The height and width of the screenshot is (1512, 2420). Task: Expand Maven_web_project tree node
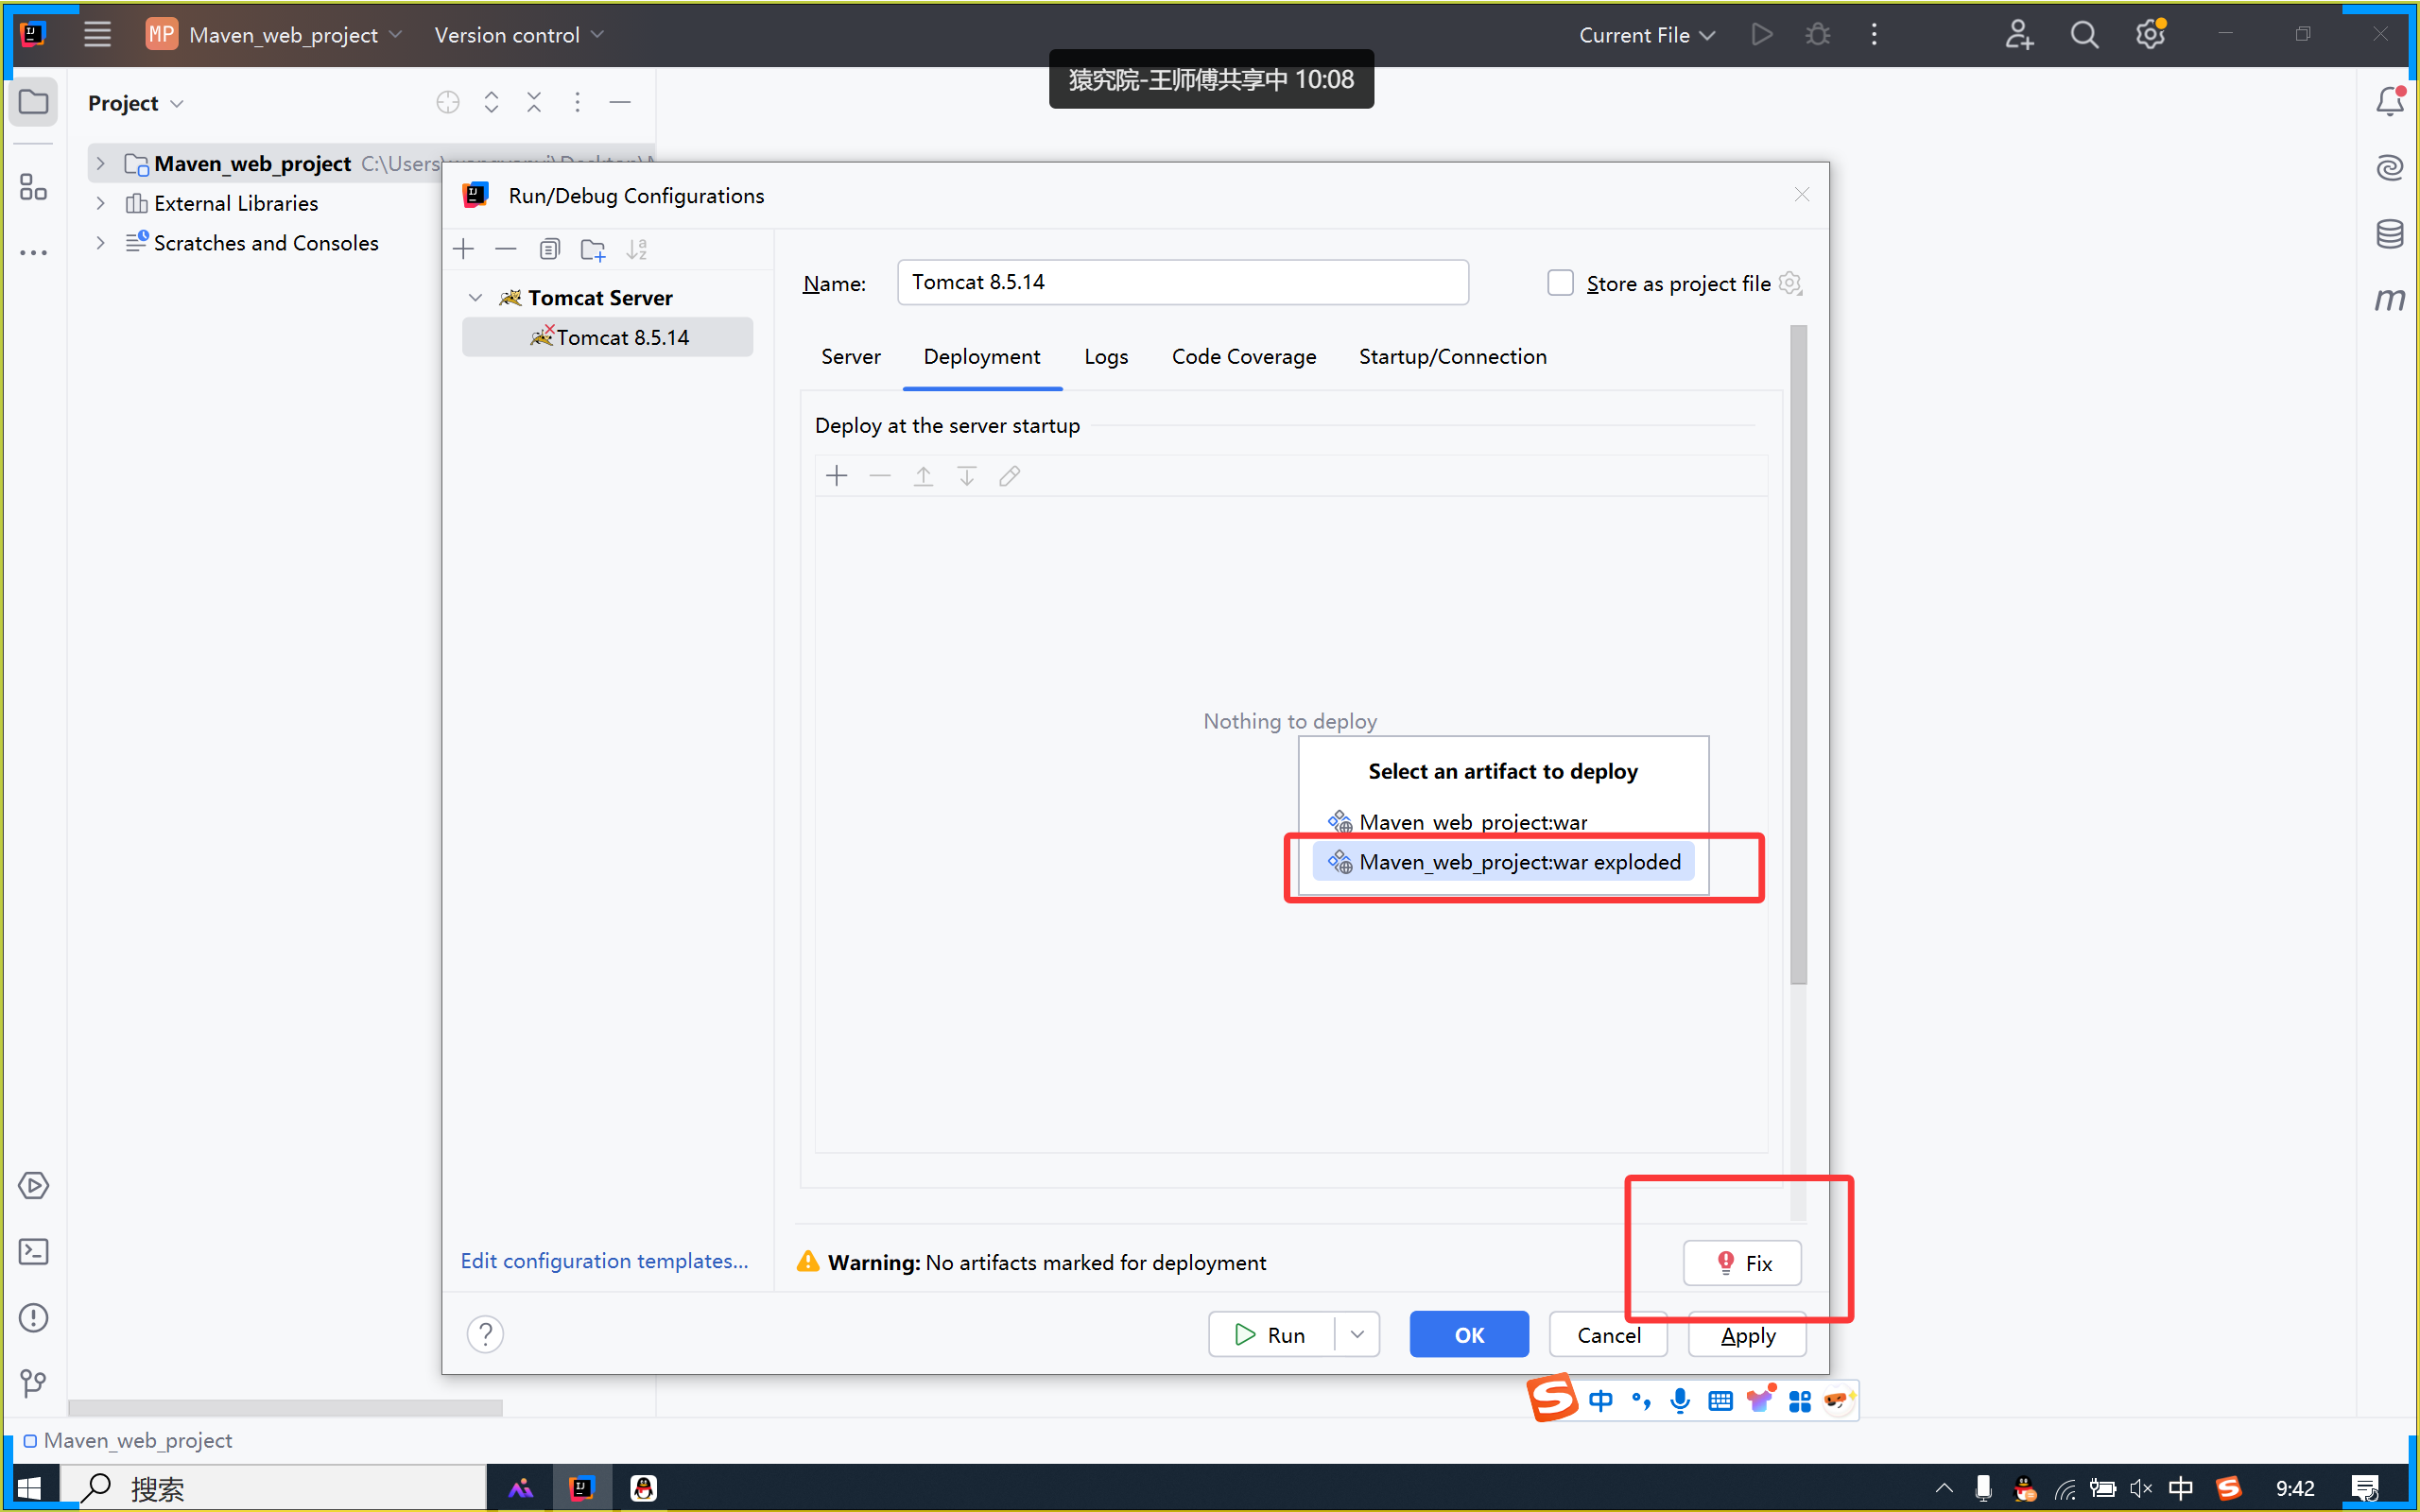(100, 163)
